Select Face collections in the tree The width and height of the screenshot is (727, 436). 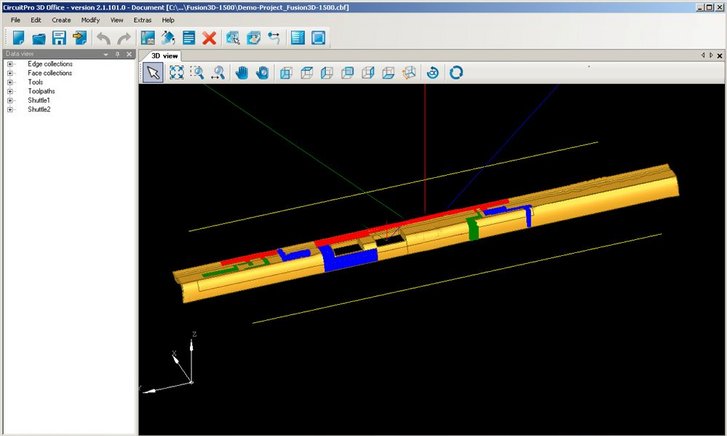click(x=49, y=73)
